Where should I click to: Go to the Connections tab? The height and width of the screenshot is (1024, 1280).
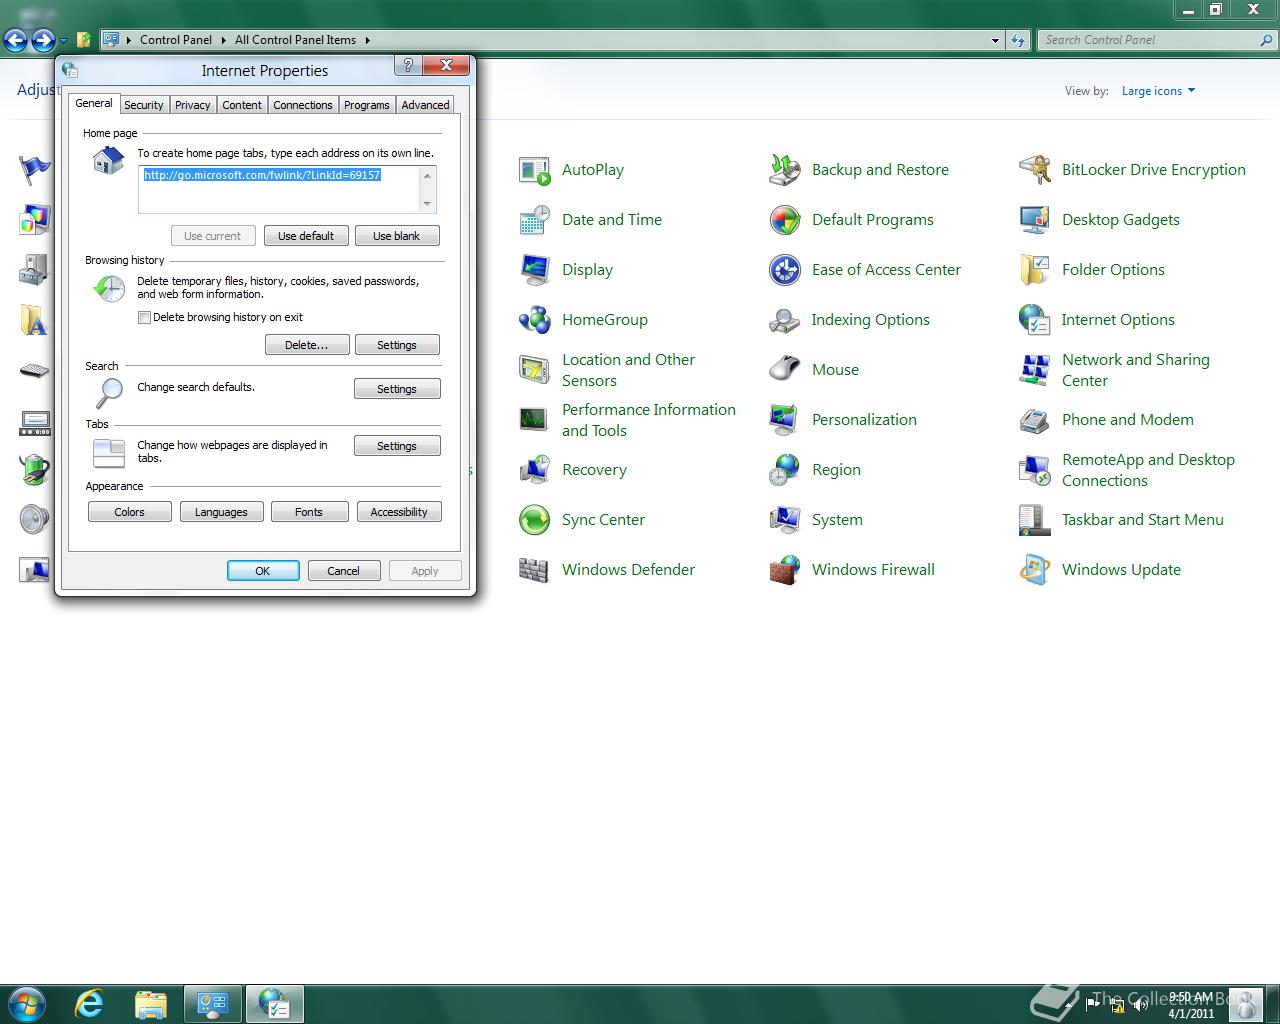(x=303, y=105)
